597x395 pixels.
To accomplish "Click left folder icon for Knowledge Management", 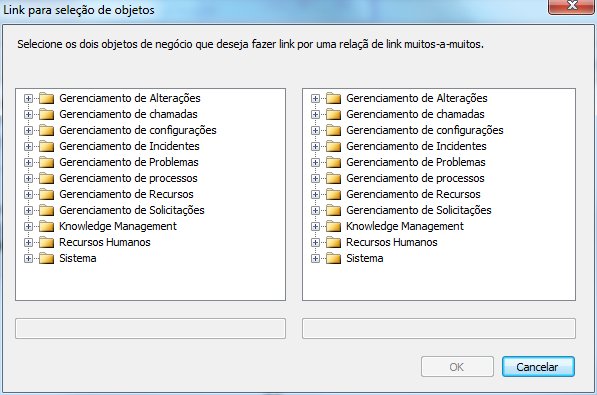I will [47, 226].
